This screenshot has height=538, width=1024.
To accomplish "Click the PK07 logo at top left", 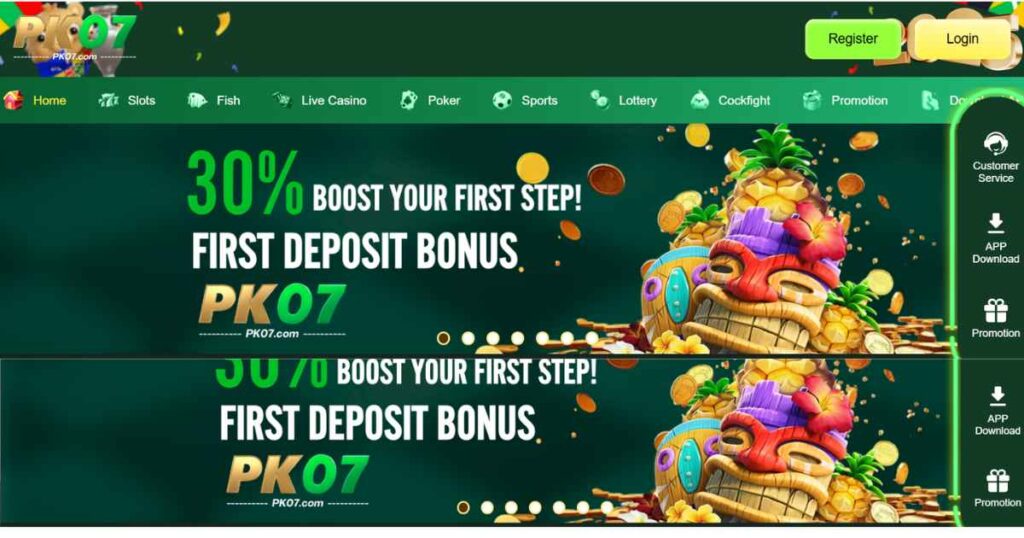I will click(74, 37).
